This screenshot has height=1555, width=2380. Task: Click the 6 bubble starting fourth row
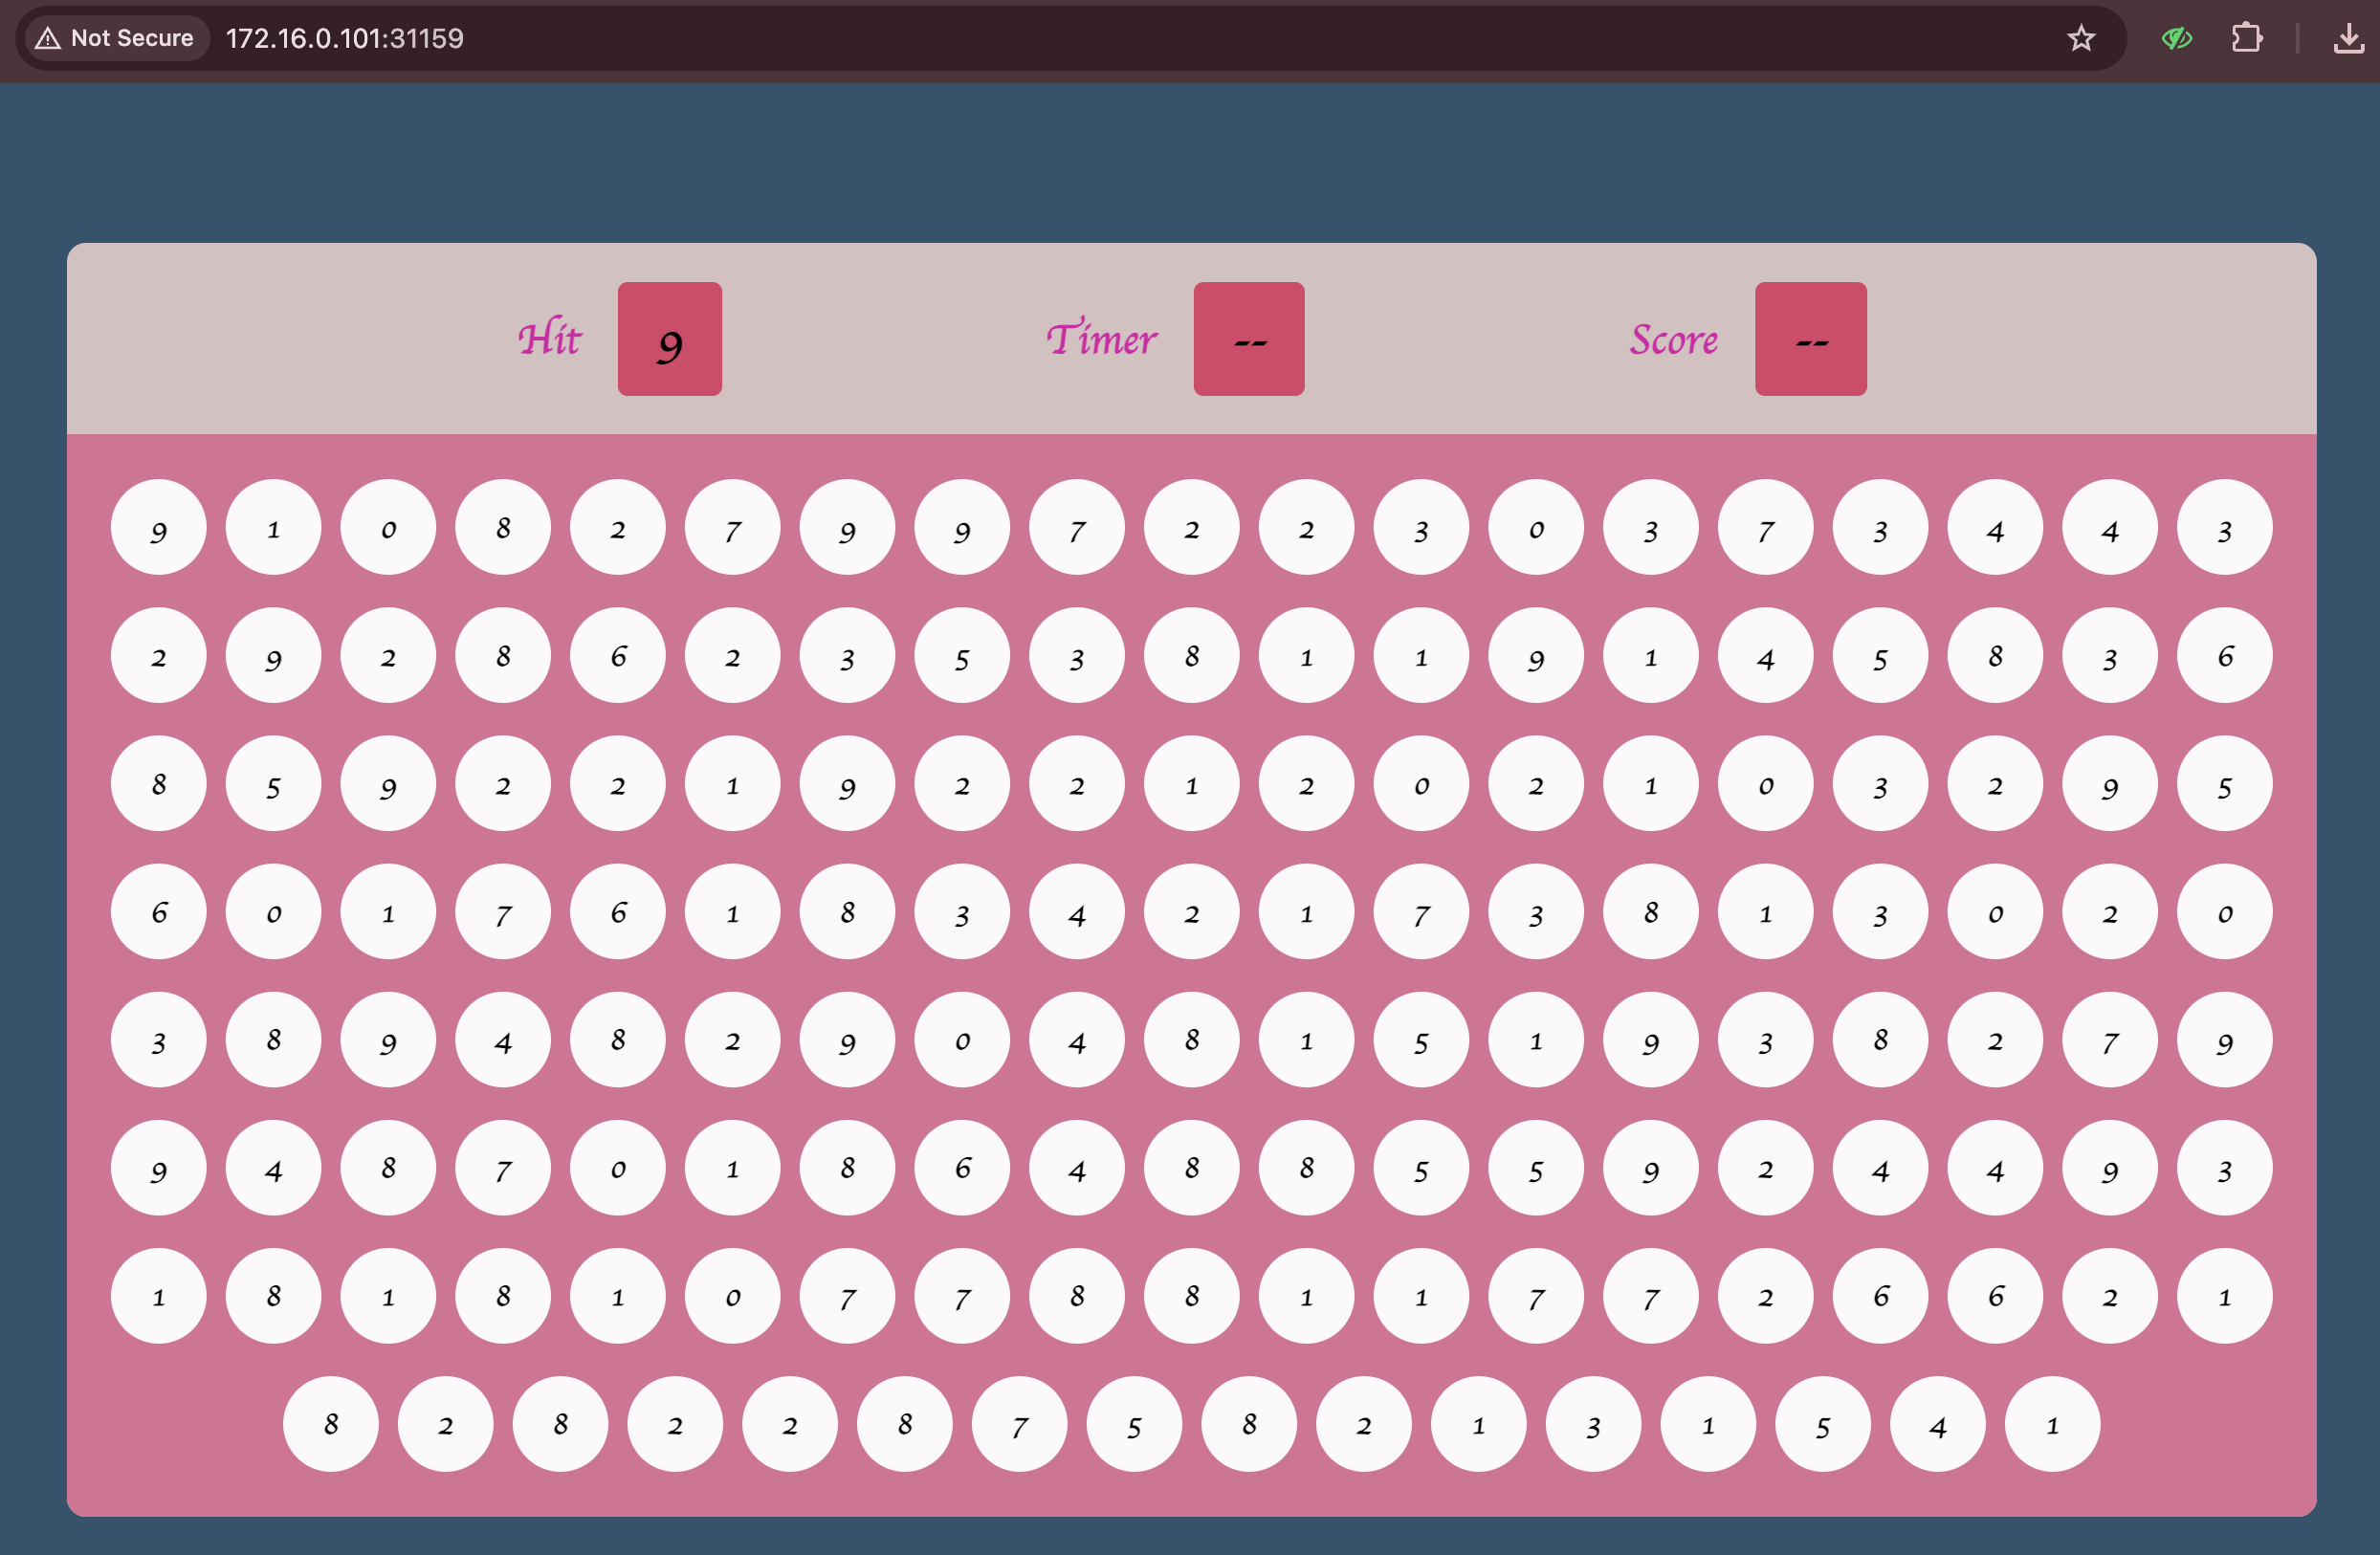[x=158, y=911]
